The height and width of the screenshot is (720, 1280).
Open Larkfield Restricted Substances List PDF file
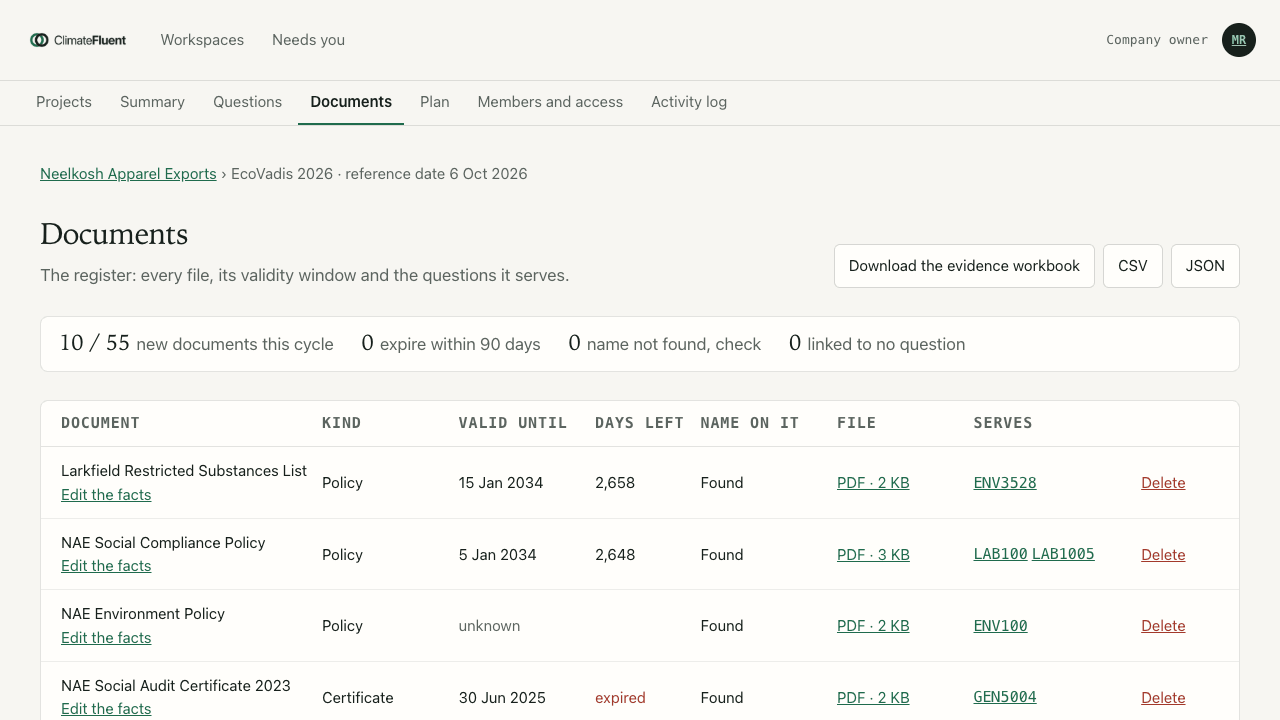click(x=873, y=483)
